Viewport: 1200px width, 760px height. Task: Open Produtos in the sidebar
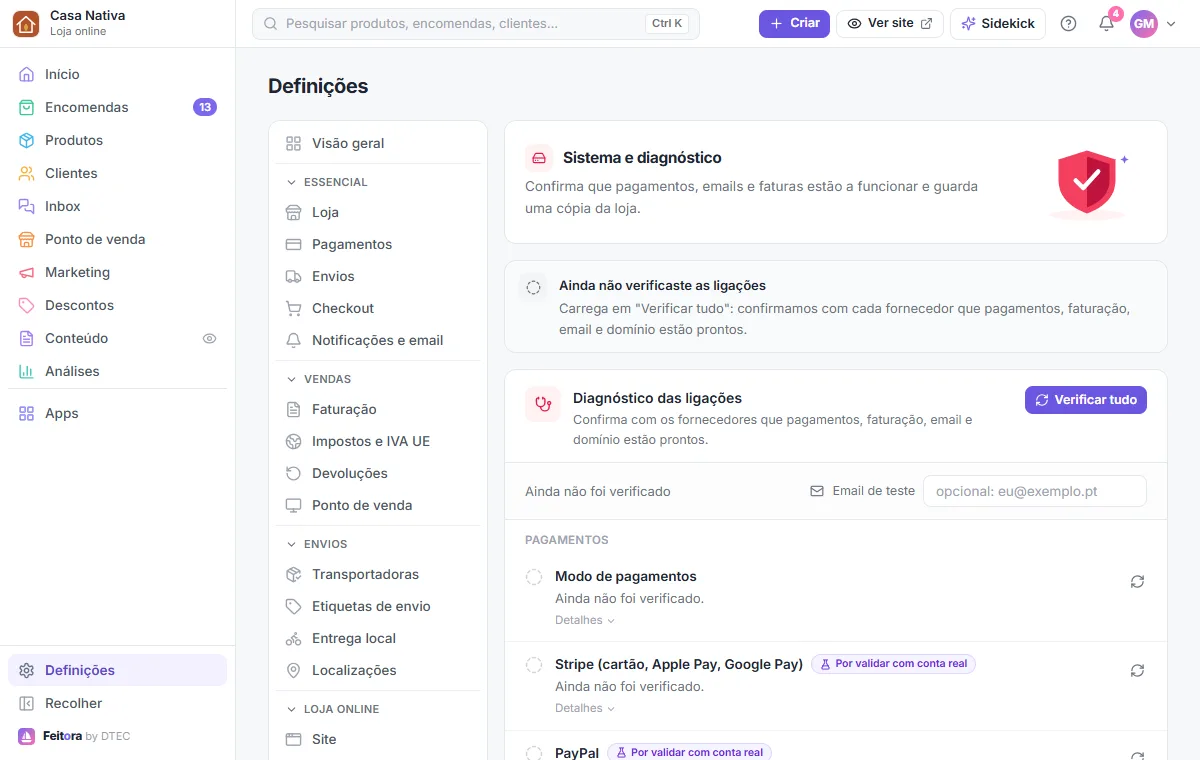tap(117, 140)
